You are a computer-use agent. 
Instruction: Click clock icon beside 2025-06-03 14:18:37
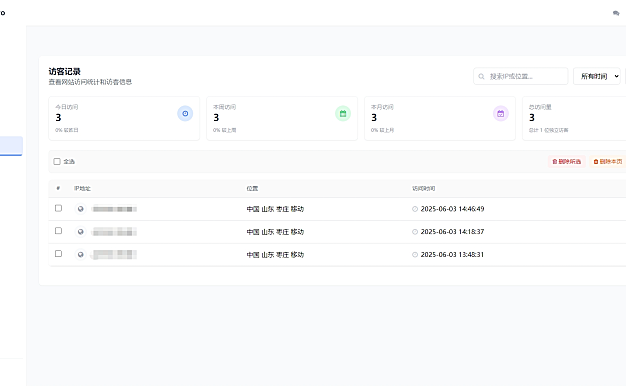[x=415, y=232]
